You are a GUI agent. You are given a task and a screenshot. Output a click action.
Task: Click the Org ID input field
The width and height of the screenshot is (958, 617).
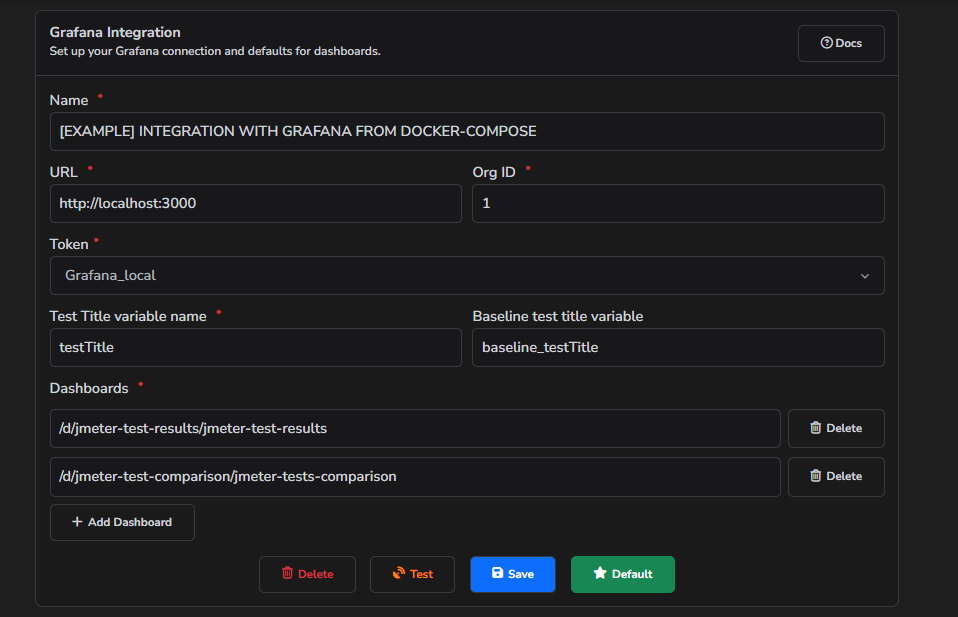click(677, 203)
